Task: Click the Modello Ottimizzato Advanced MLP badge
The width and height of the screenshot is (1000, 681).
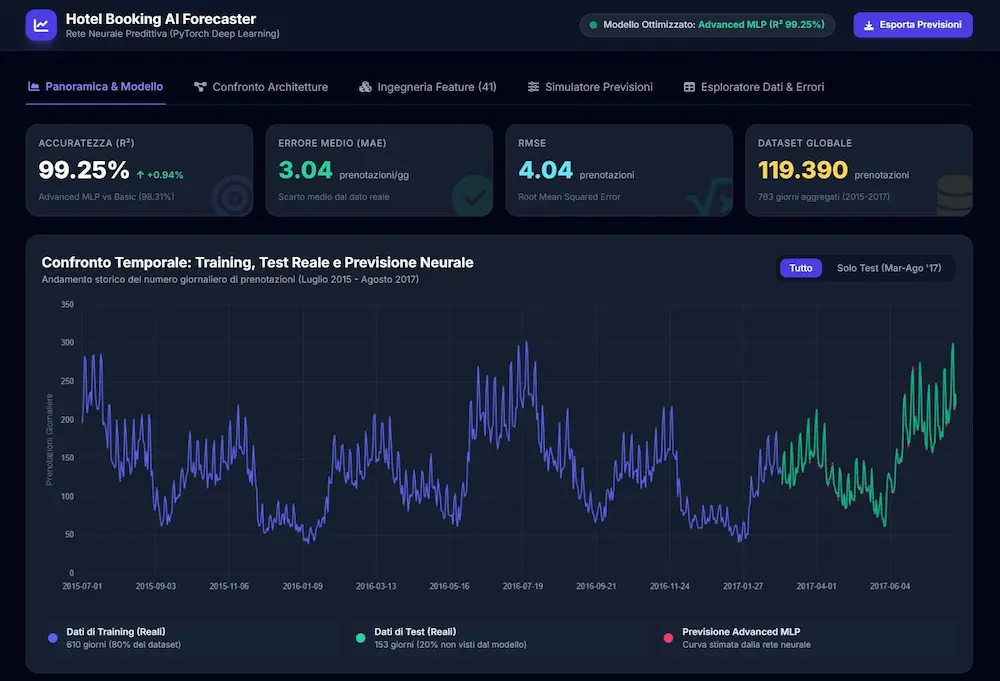Action: tap(707, 25)
